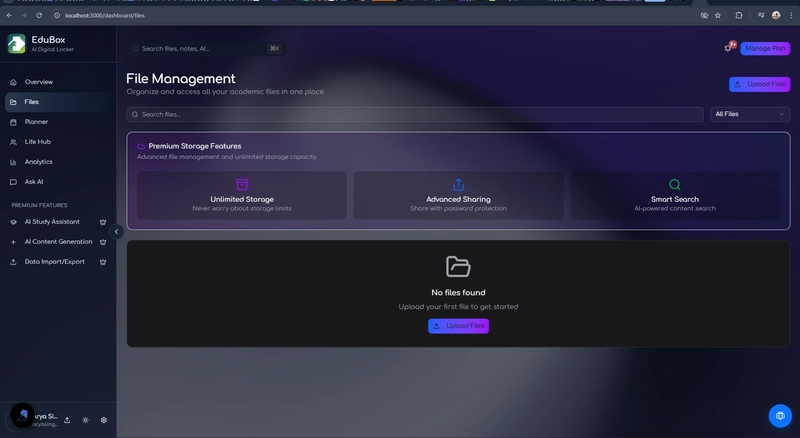Click the browser bookmark star icon

click(x=718, y=15)
